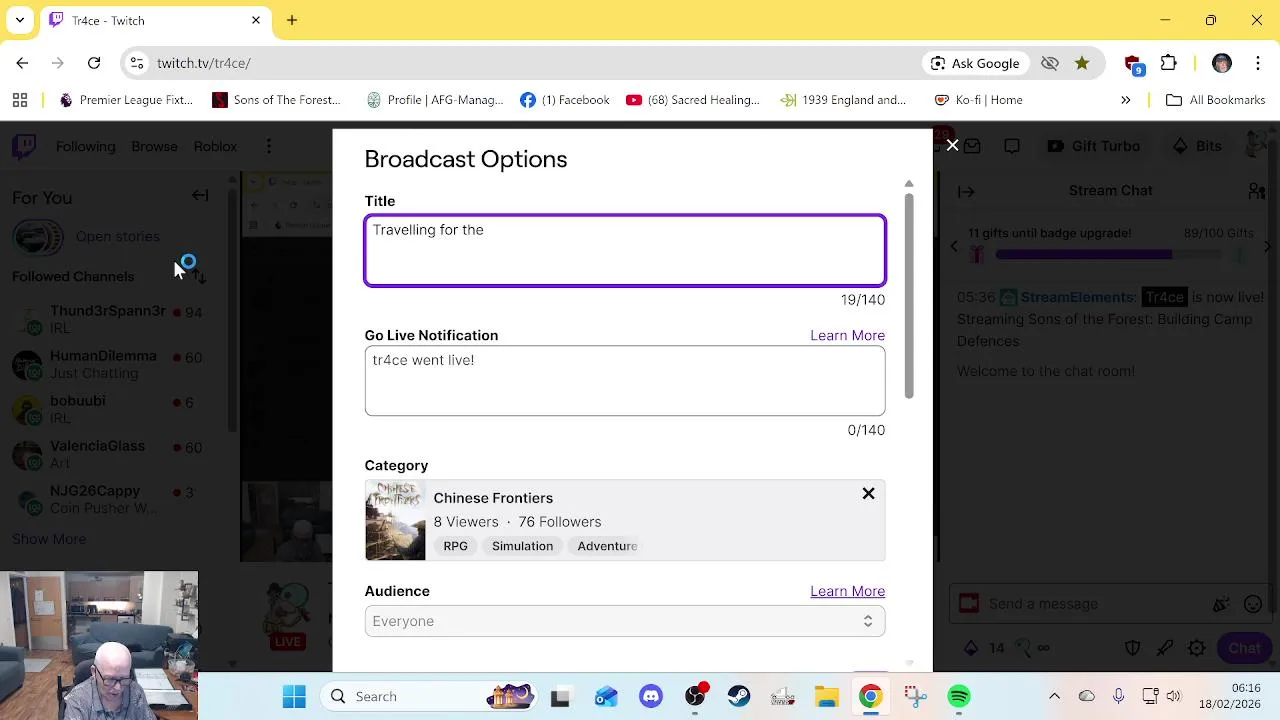
Task: Bookmark star in the address bar
Action: (1082, 63)
